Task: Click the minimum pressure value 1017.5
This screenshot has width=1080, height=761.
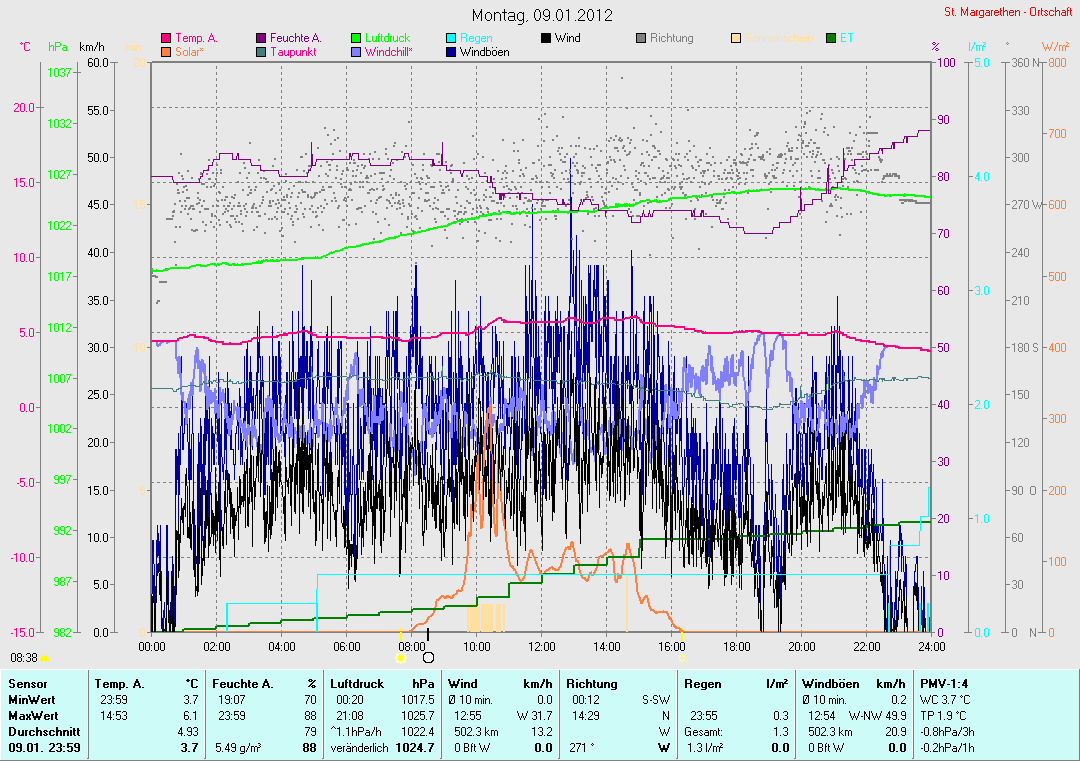Action: pos(417,700)
